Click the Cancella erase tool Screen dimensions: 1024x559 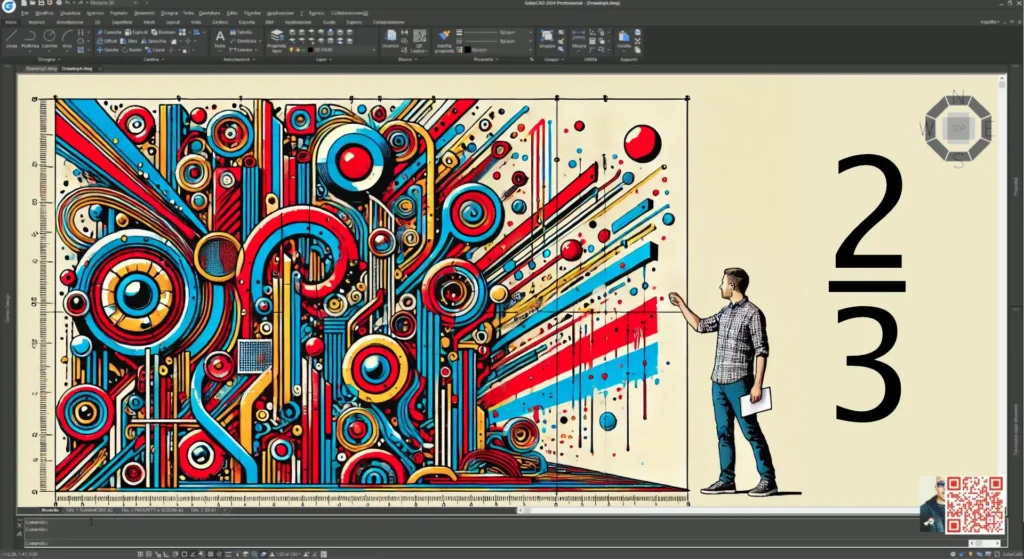[109, 32]
